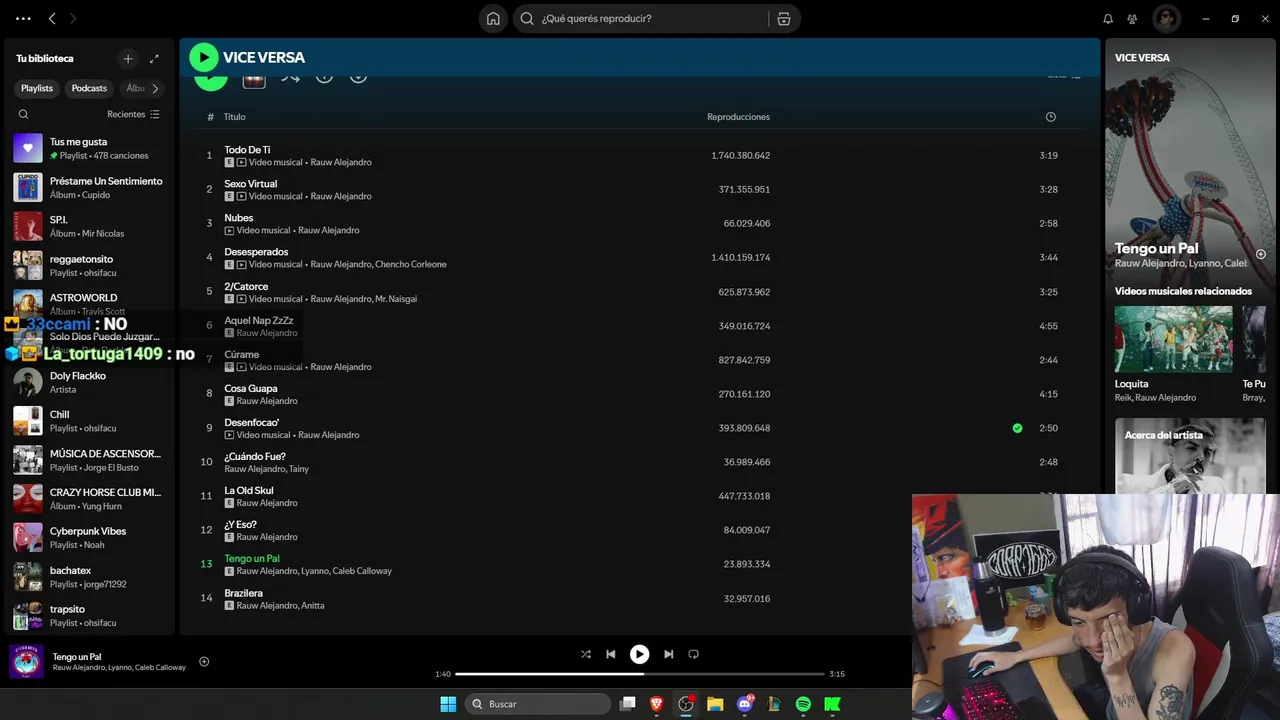Open the Chencho Corleone artist link
1280x720 pixels.
(410, 265)
